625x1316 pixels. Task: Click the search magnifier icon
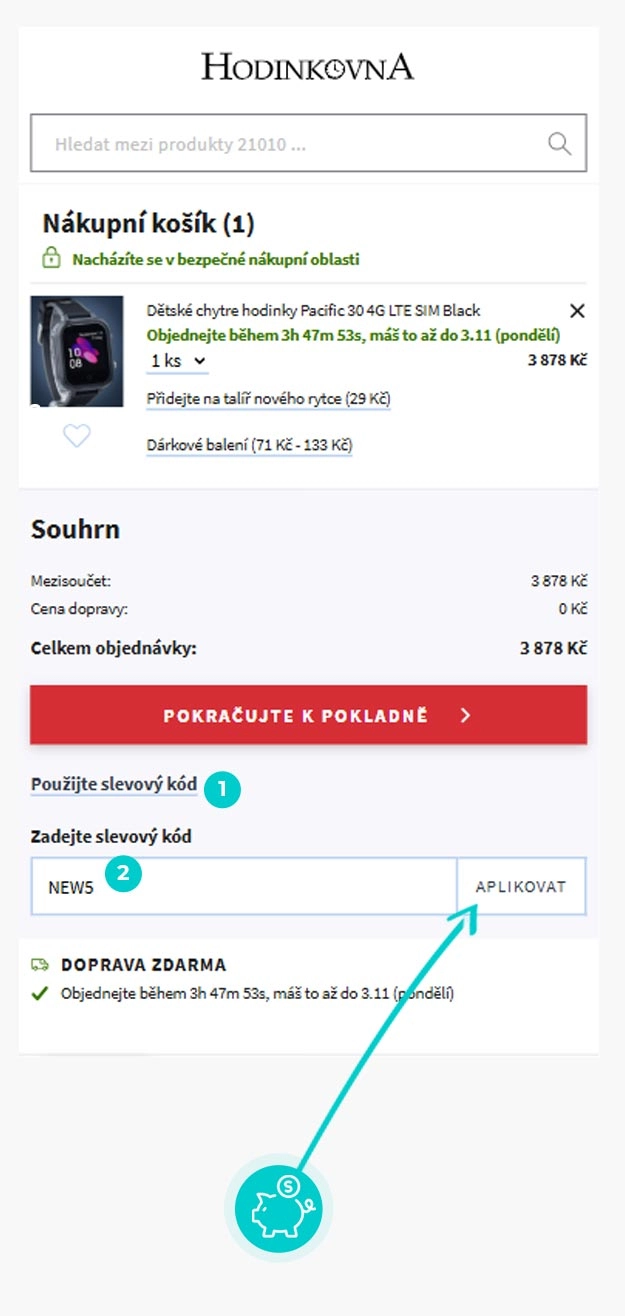560,144
